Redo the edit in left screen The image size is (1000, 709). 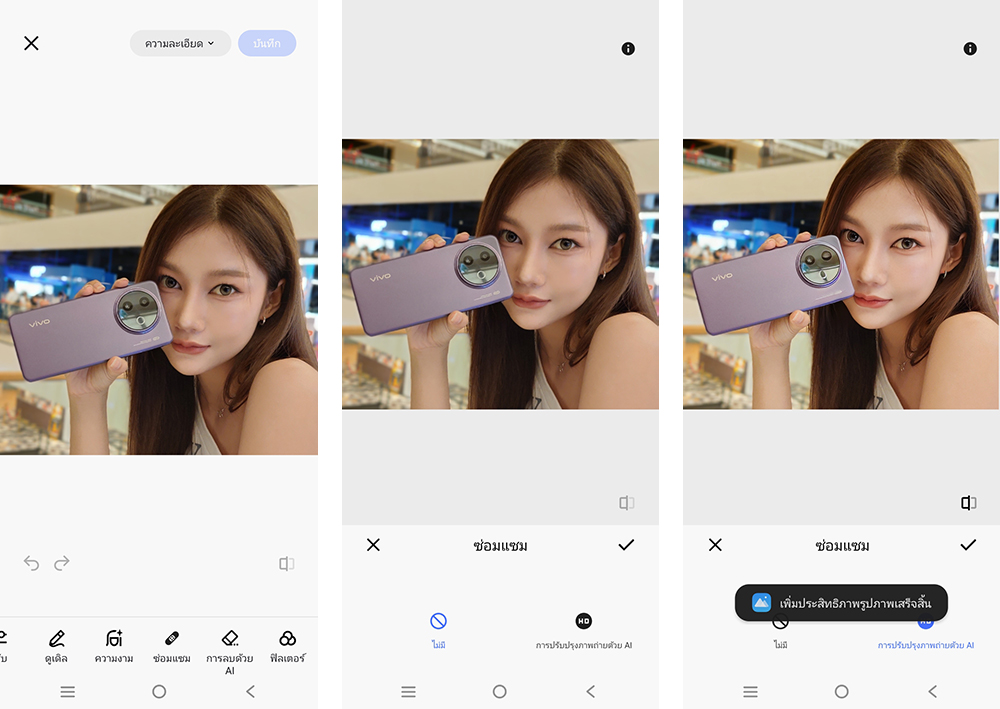pyautogui.click(x=62, y=564)
